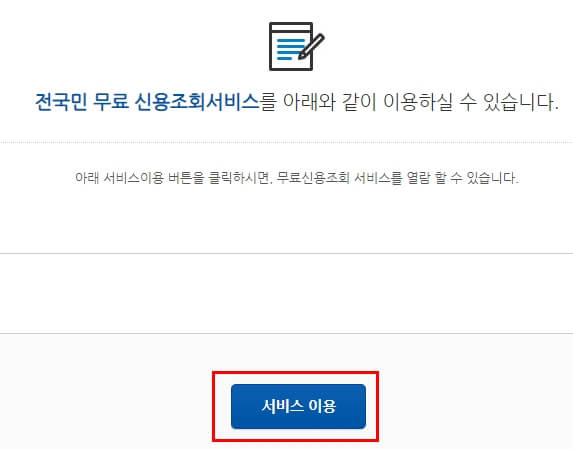Click the dark header bar of document icon
Image resolution: width=573 pixels, height=449 pixels.
coord(291,25)
